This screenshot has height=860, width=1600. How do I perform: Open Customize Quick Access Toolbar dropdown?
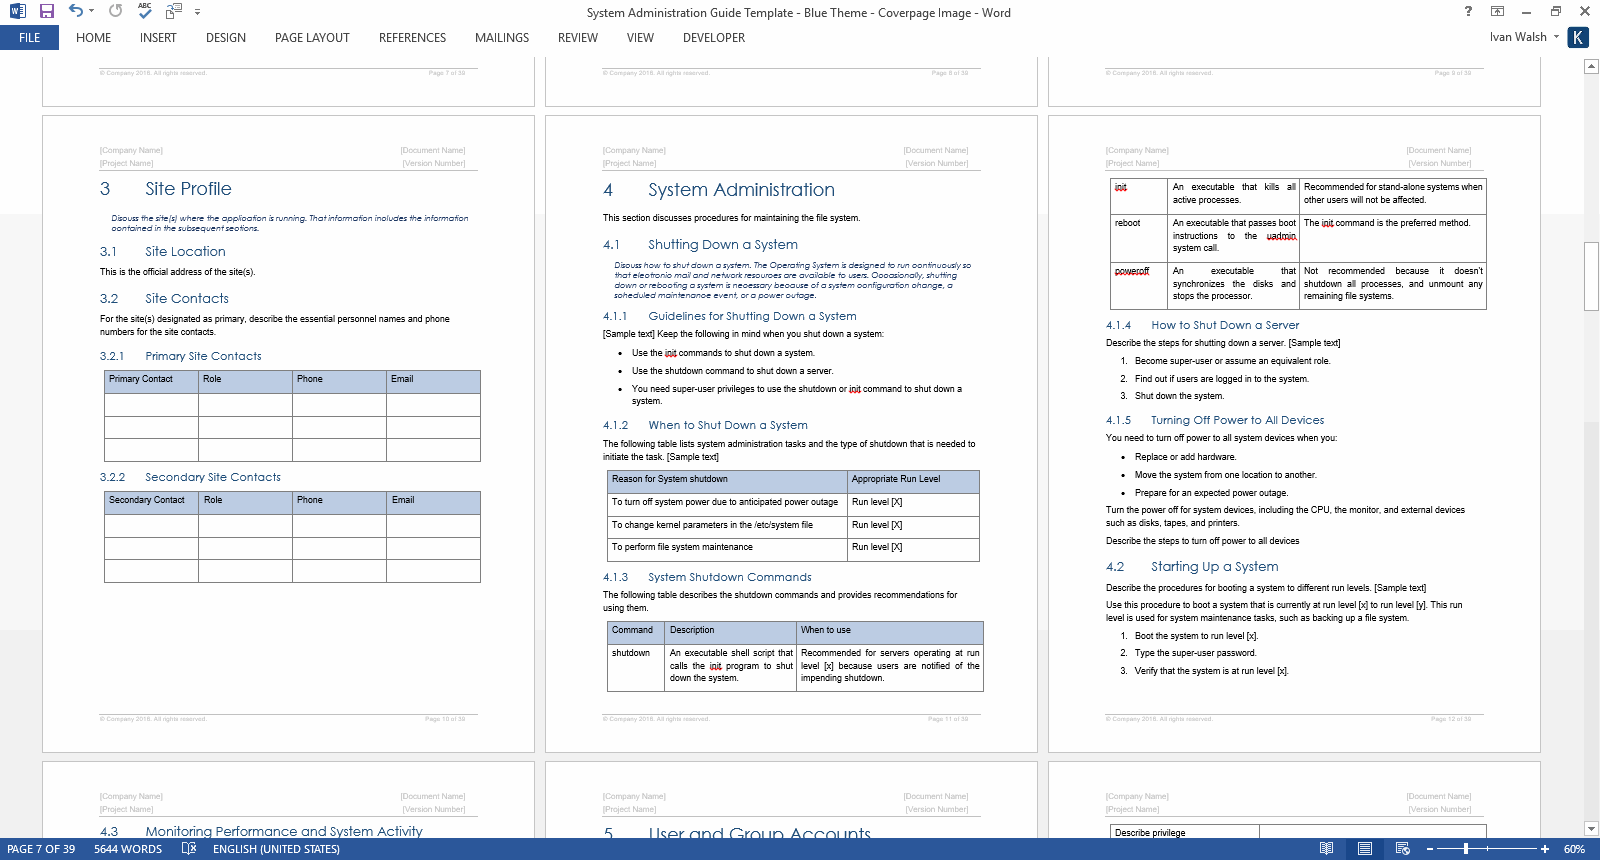click(x=197, y=12)
